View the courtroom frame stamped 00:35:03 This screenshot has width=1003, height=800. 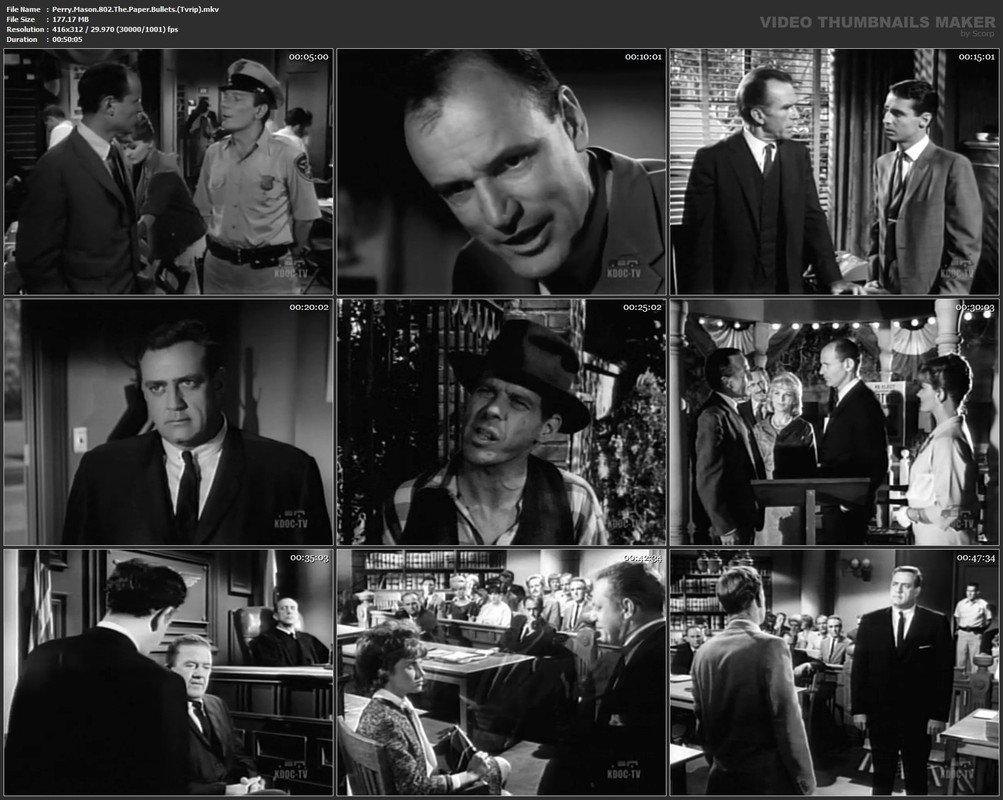[x=168, y=673]
